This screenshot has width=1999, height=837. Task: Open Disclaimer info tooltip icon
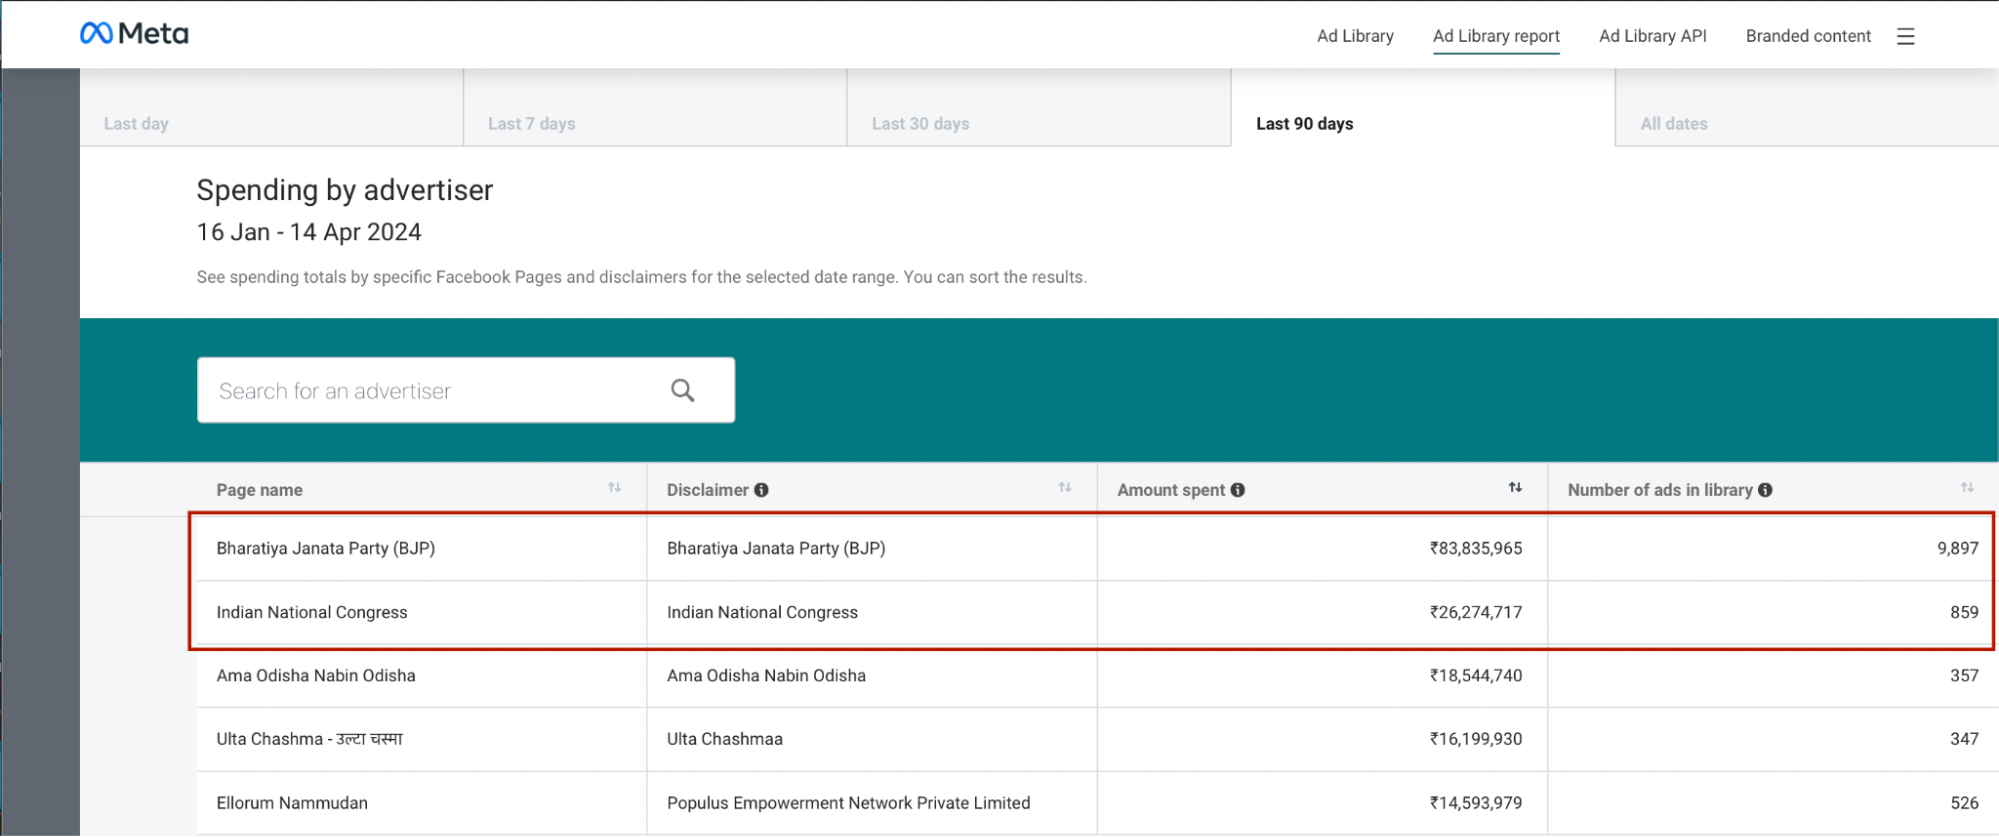pyautogui.click(x=762, y=490)
